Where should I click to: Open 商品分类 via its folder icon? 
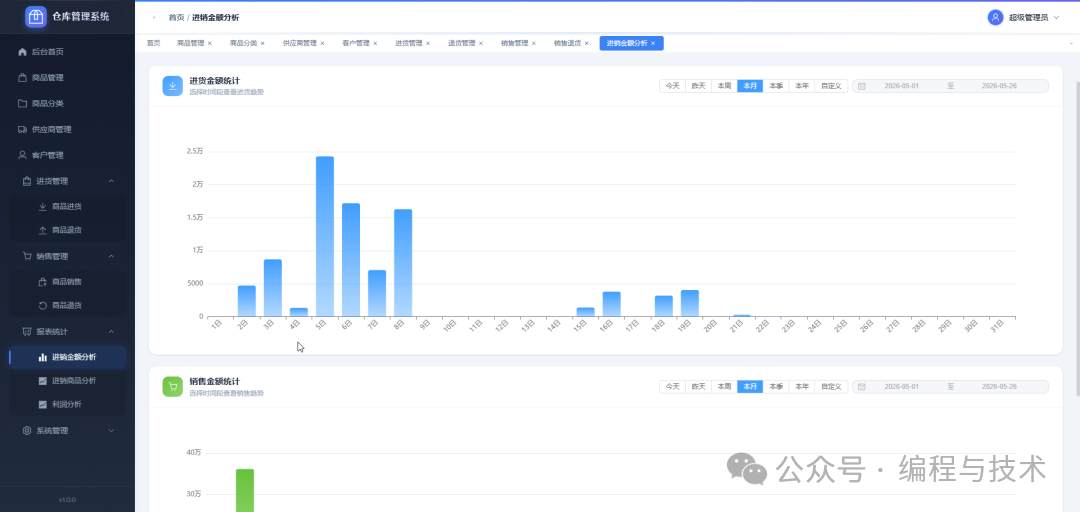22,103
